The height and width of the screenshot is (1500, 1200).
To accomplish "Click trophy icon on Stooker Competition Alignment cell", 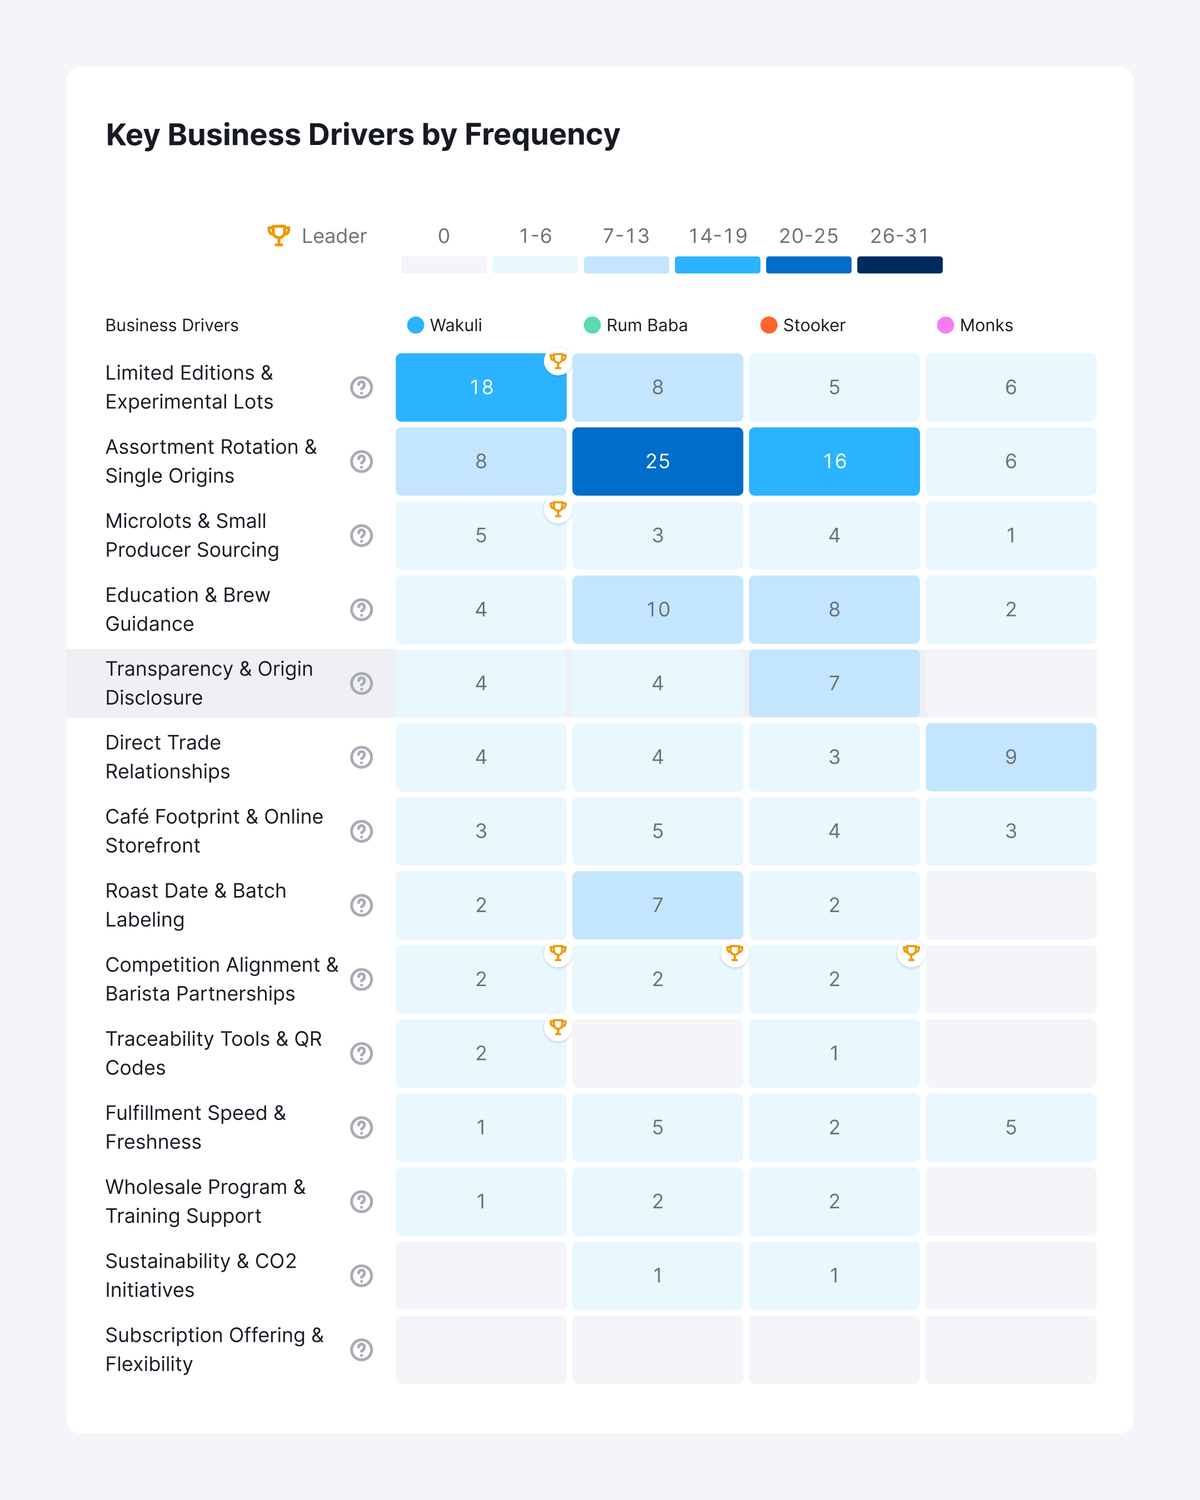I will [x=911, y=953].
